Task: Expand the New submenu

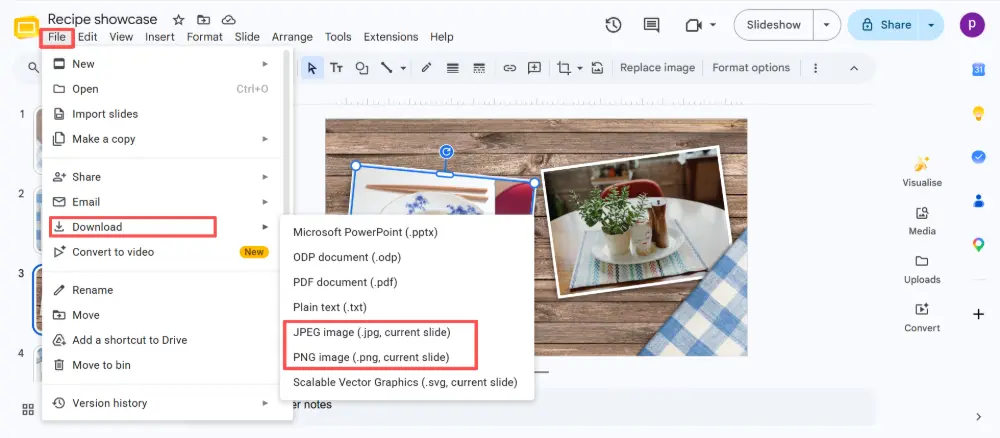Action: coord(265,64)
